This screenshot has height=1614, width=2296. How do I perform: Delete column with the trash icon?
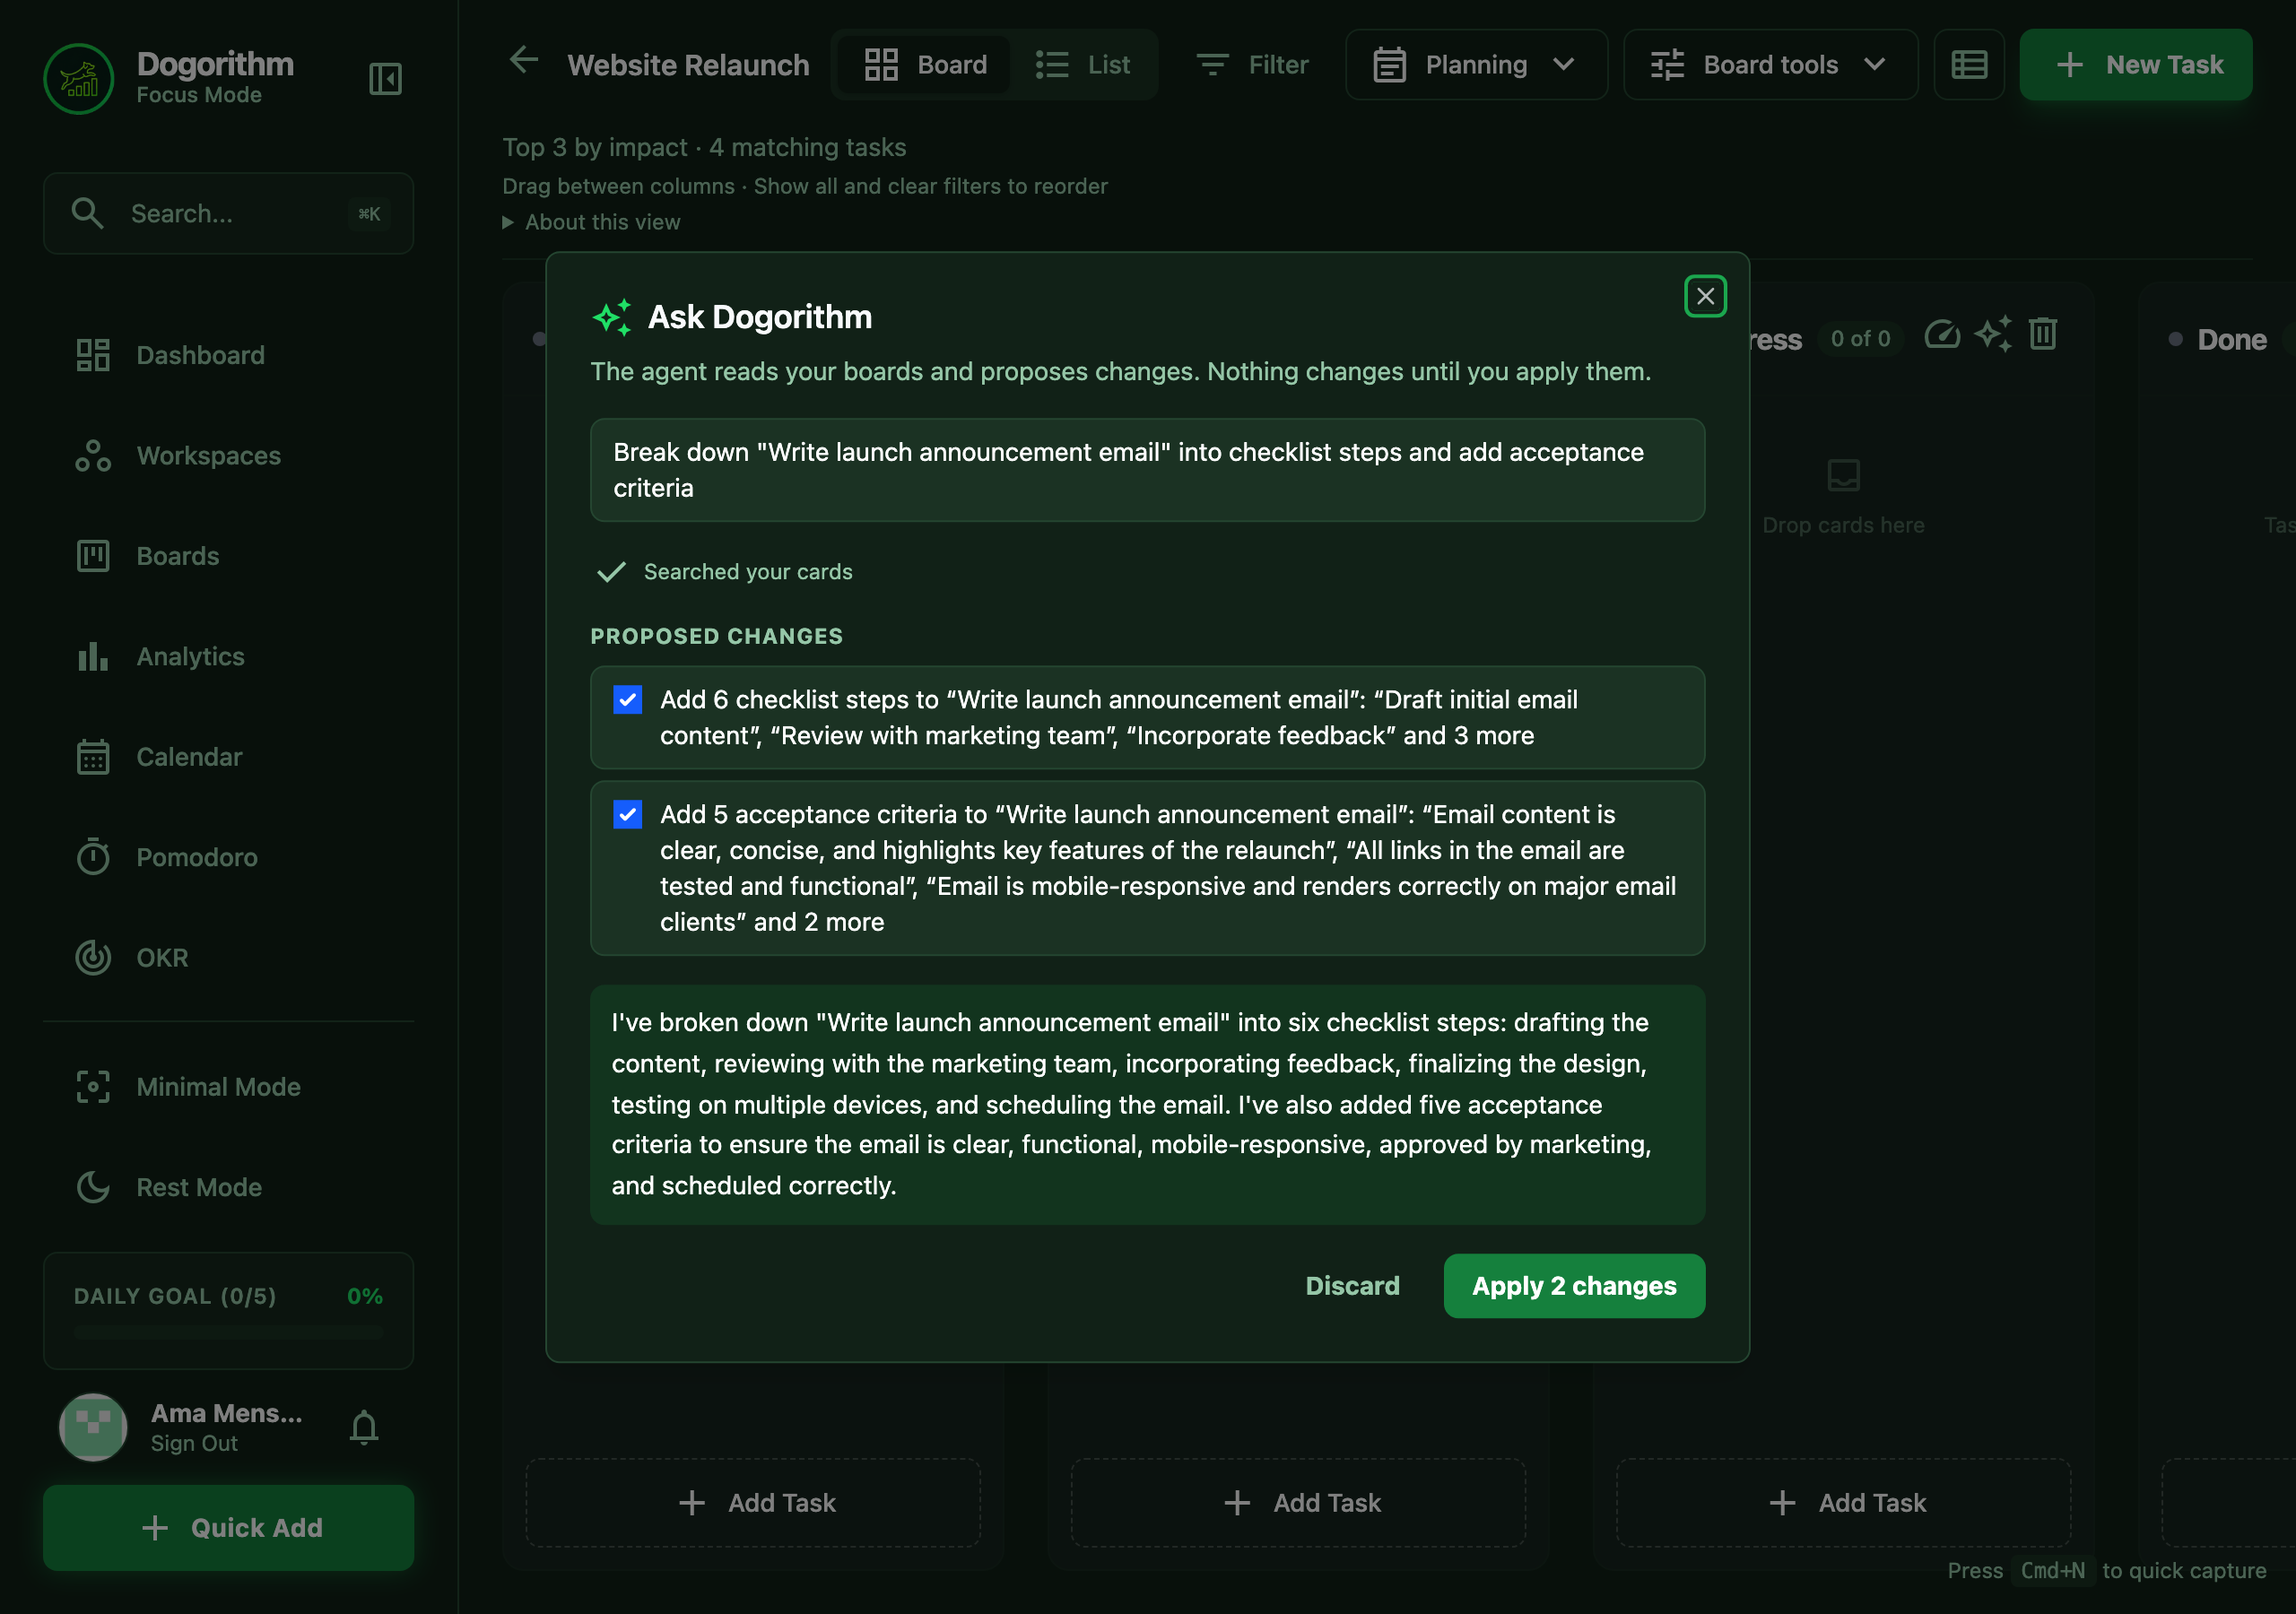[2043, 334]
